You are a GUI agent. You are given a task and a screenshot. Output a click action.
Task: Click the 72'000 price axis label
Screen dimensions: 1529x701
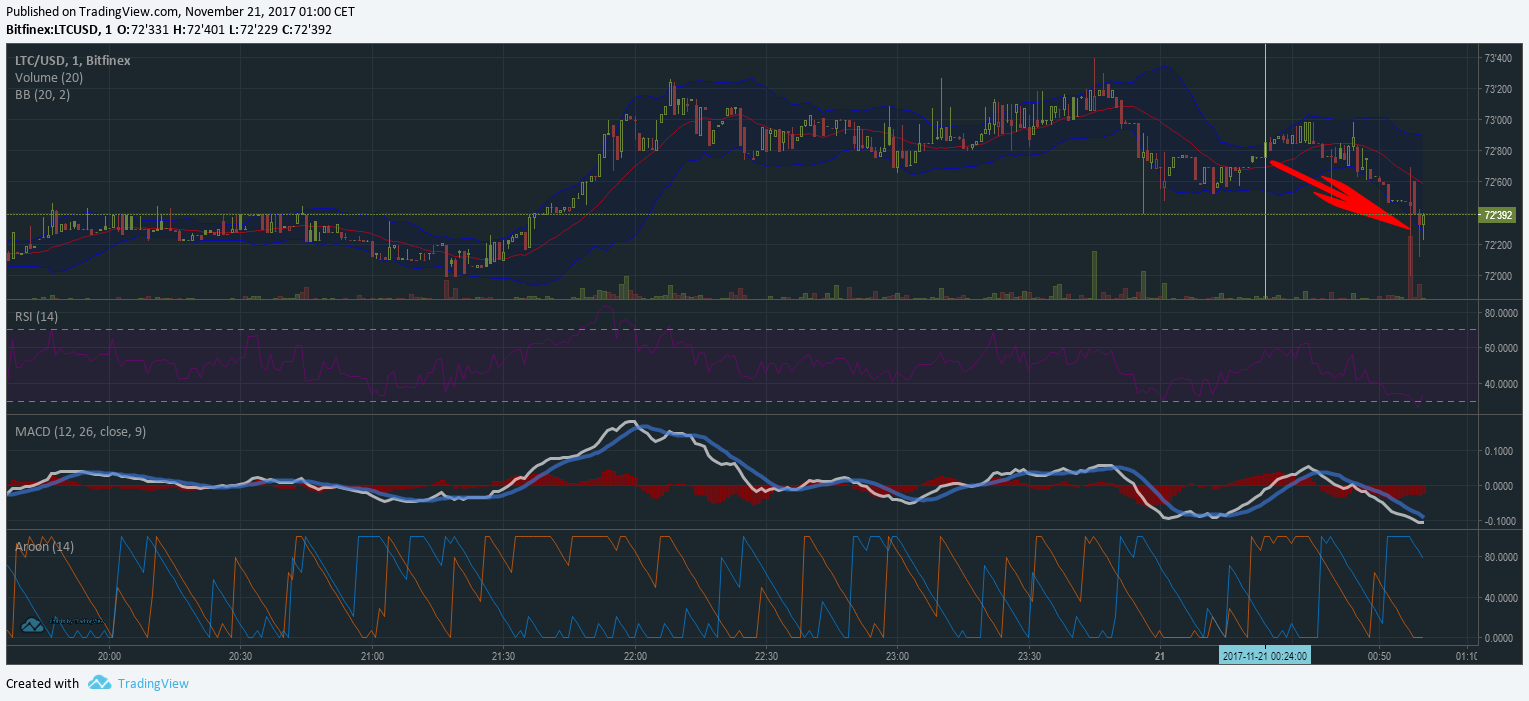(x=1497, y=277)
